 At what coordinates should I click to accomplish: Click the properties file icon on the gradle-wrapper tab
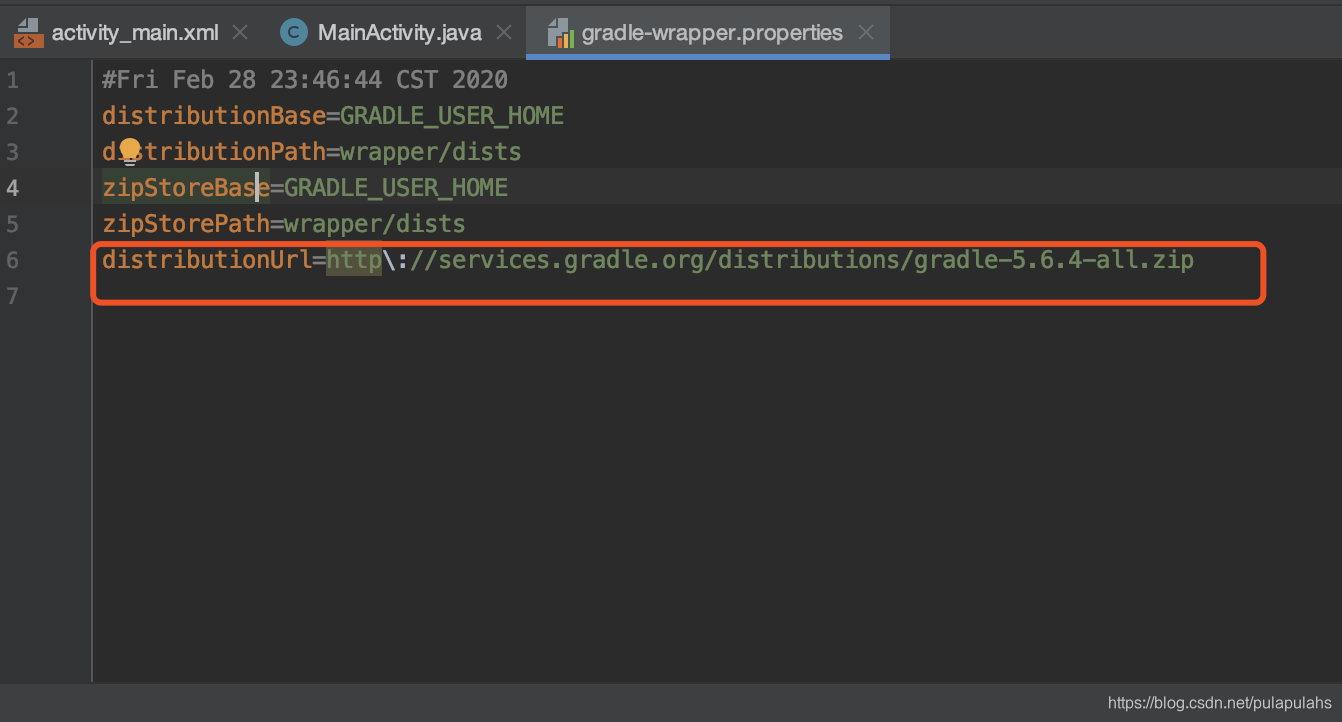coord(560,32)
